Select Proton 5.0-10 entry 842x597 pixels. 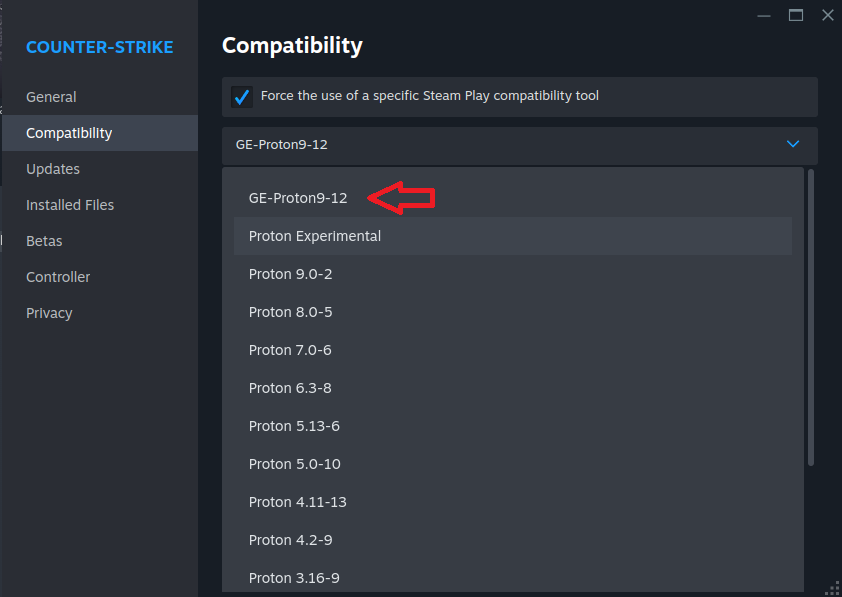(x=294, y=464)
